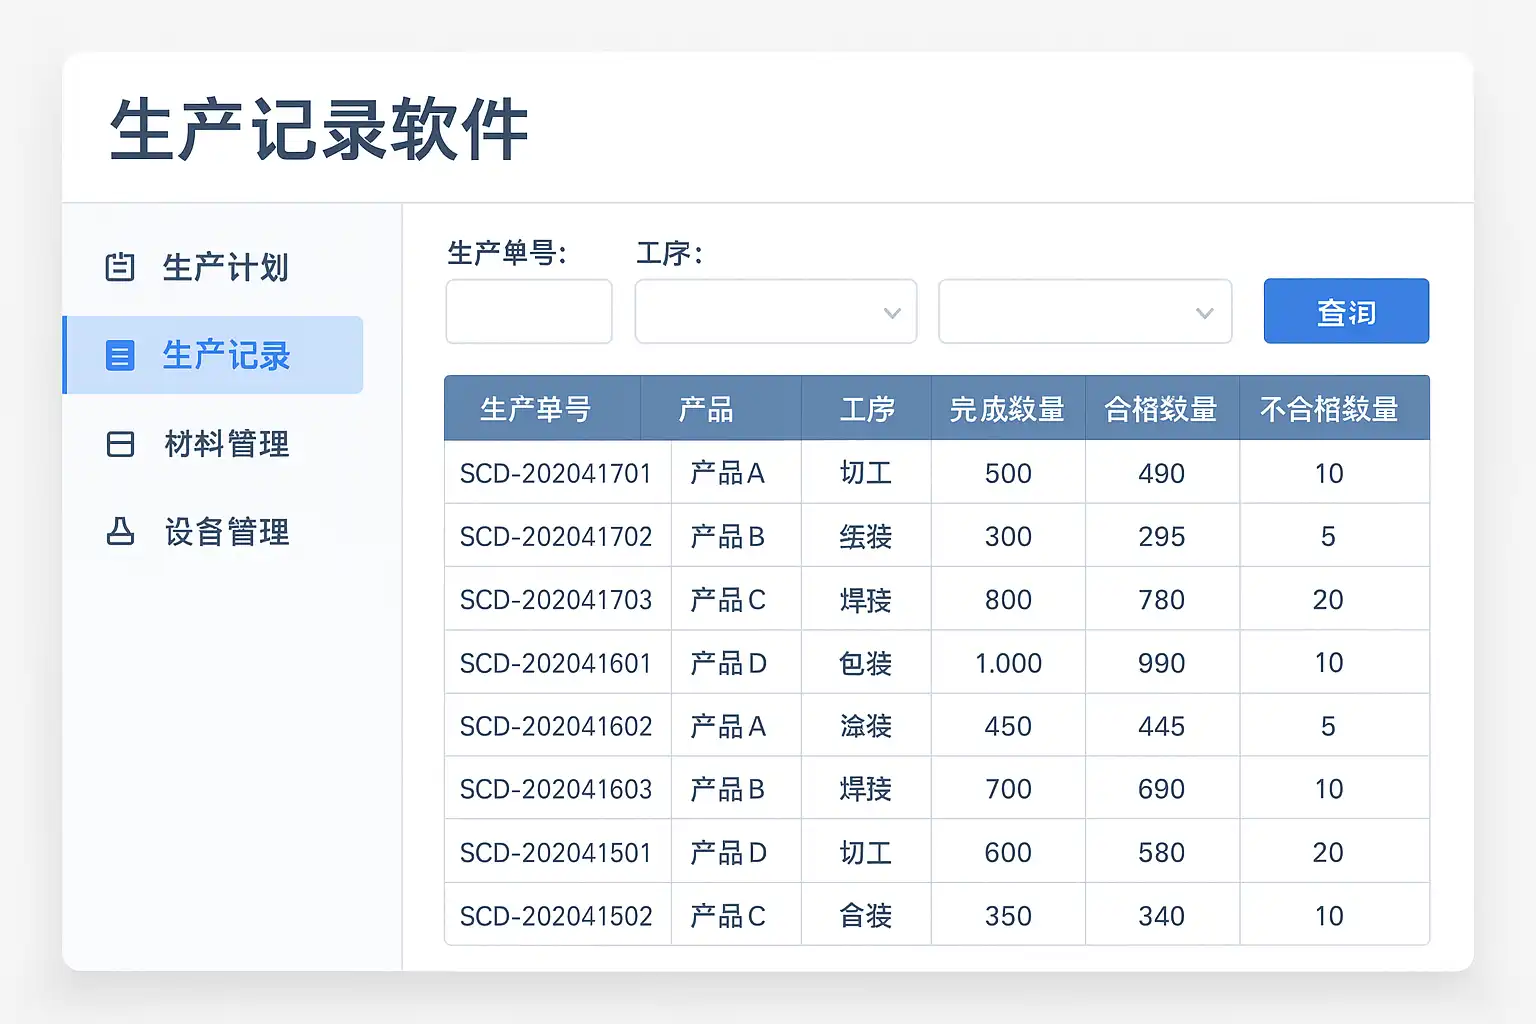
Task: Click the 材料管理 box icon
Action: click(x=120, y=444)
